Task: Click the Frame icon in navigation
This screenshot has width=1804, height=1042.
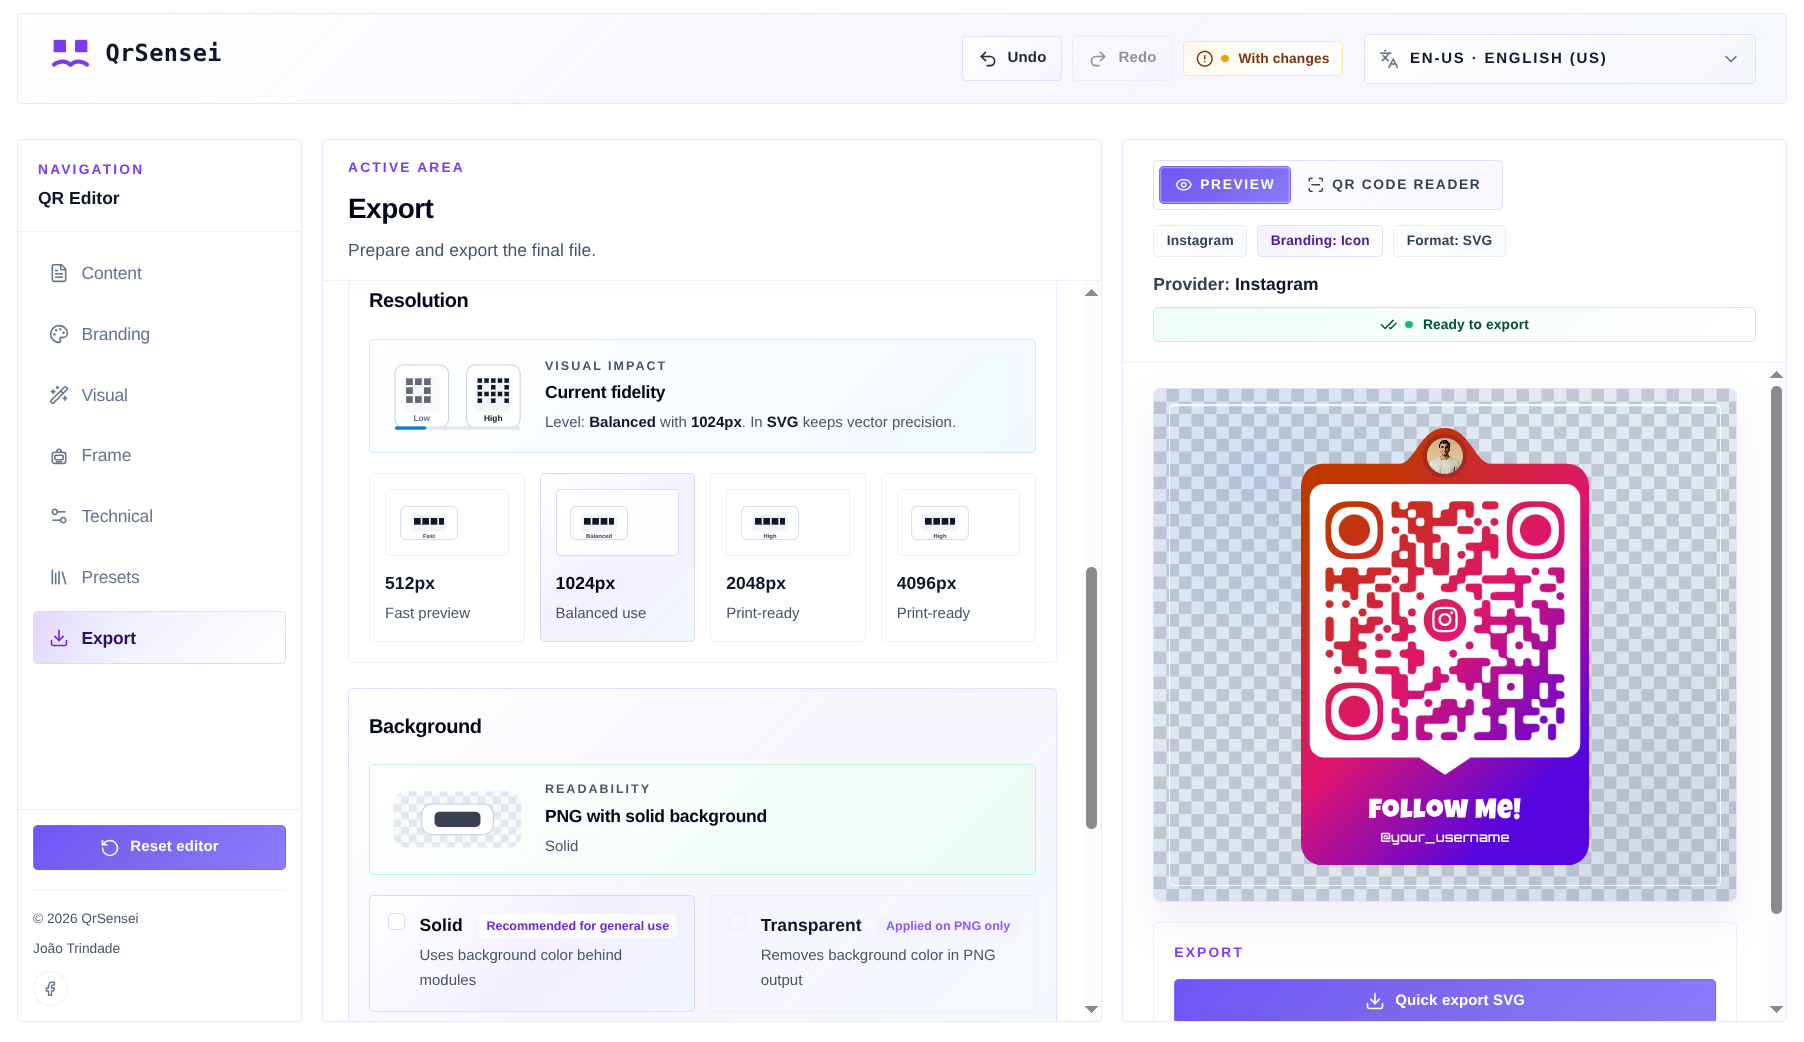Action: pos(59,456)
